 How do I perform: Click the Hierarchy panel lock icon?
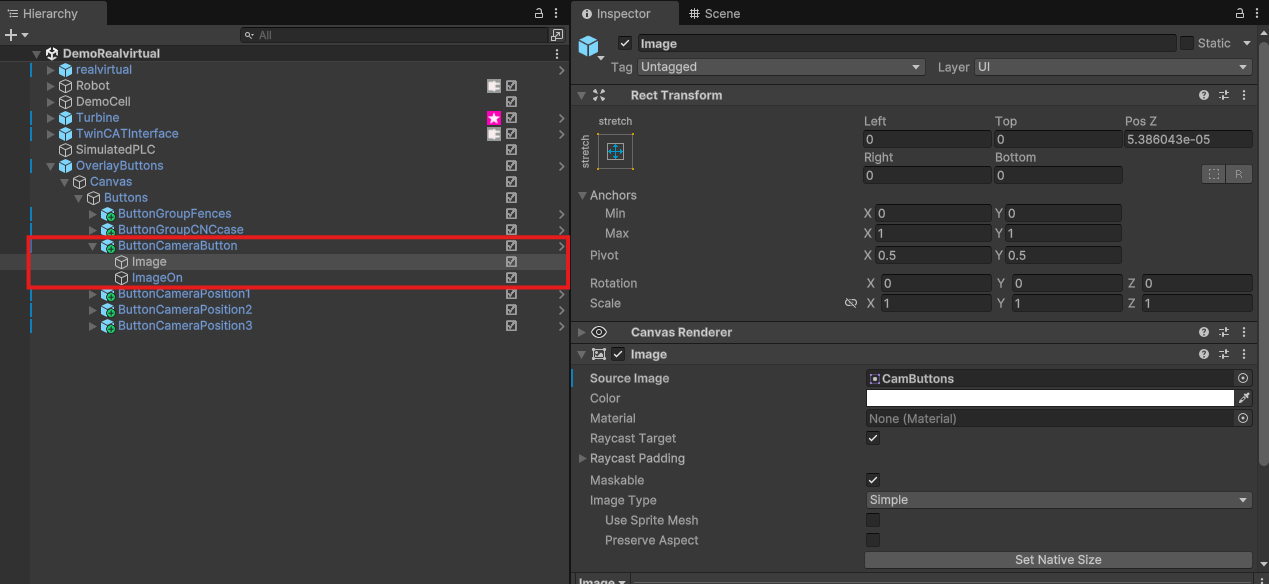(x=539, y=14)
